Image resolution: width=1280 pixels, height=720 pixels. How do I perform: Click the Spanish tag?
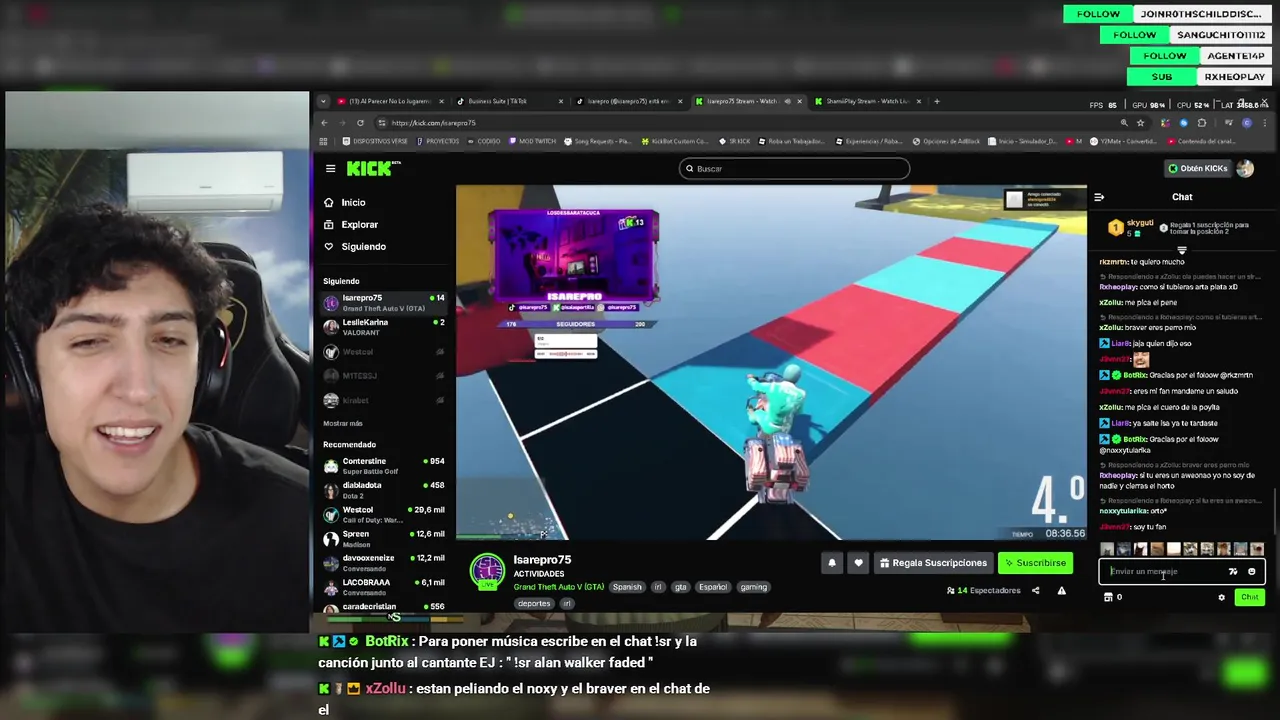(627, 587)
